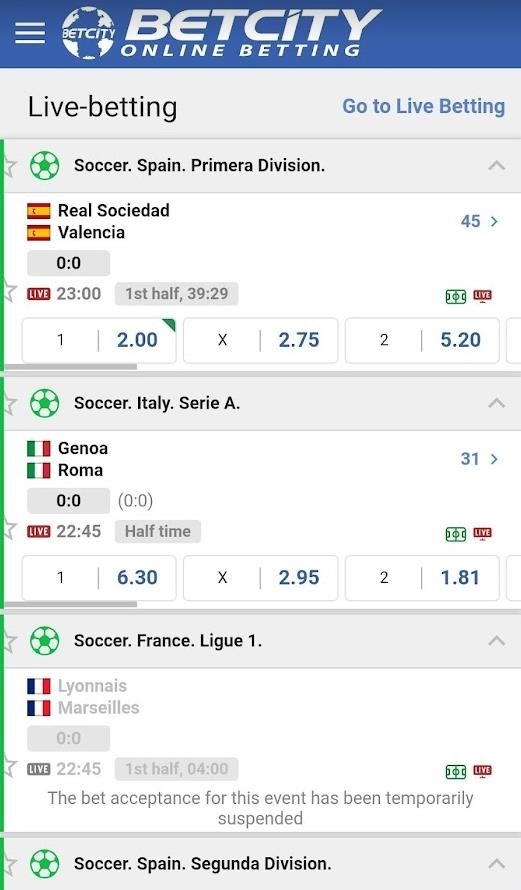
Task: Tap the Betcity globe logo
Action: [x=88, y=33]
